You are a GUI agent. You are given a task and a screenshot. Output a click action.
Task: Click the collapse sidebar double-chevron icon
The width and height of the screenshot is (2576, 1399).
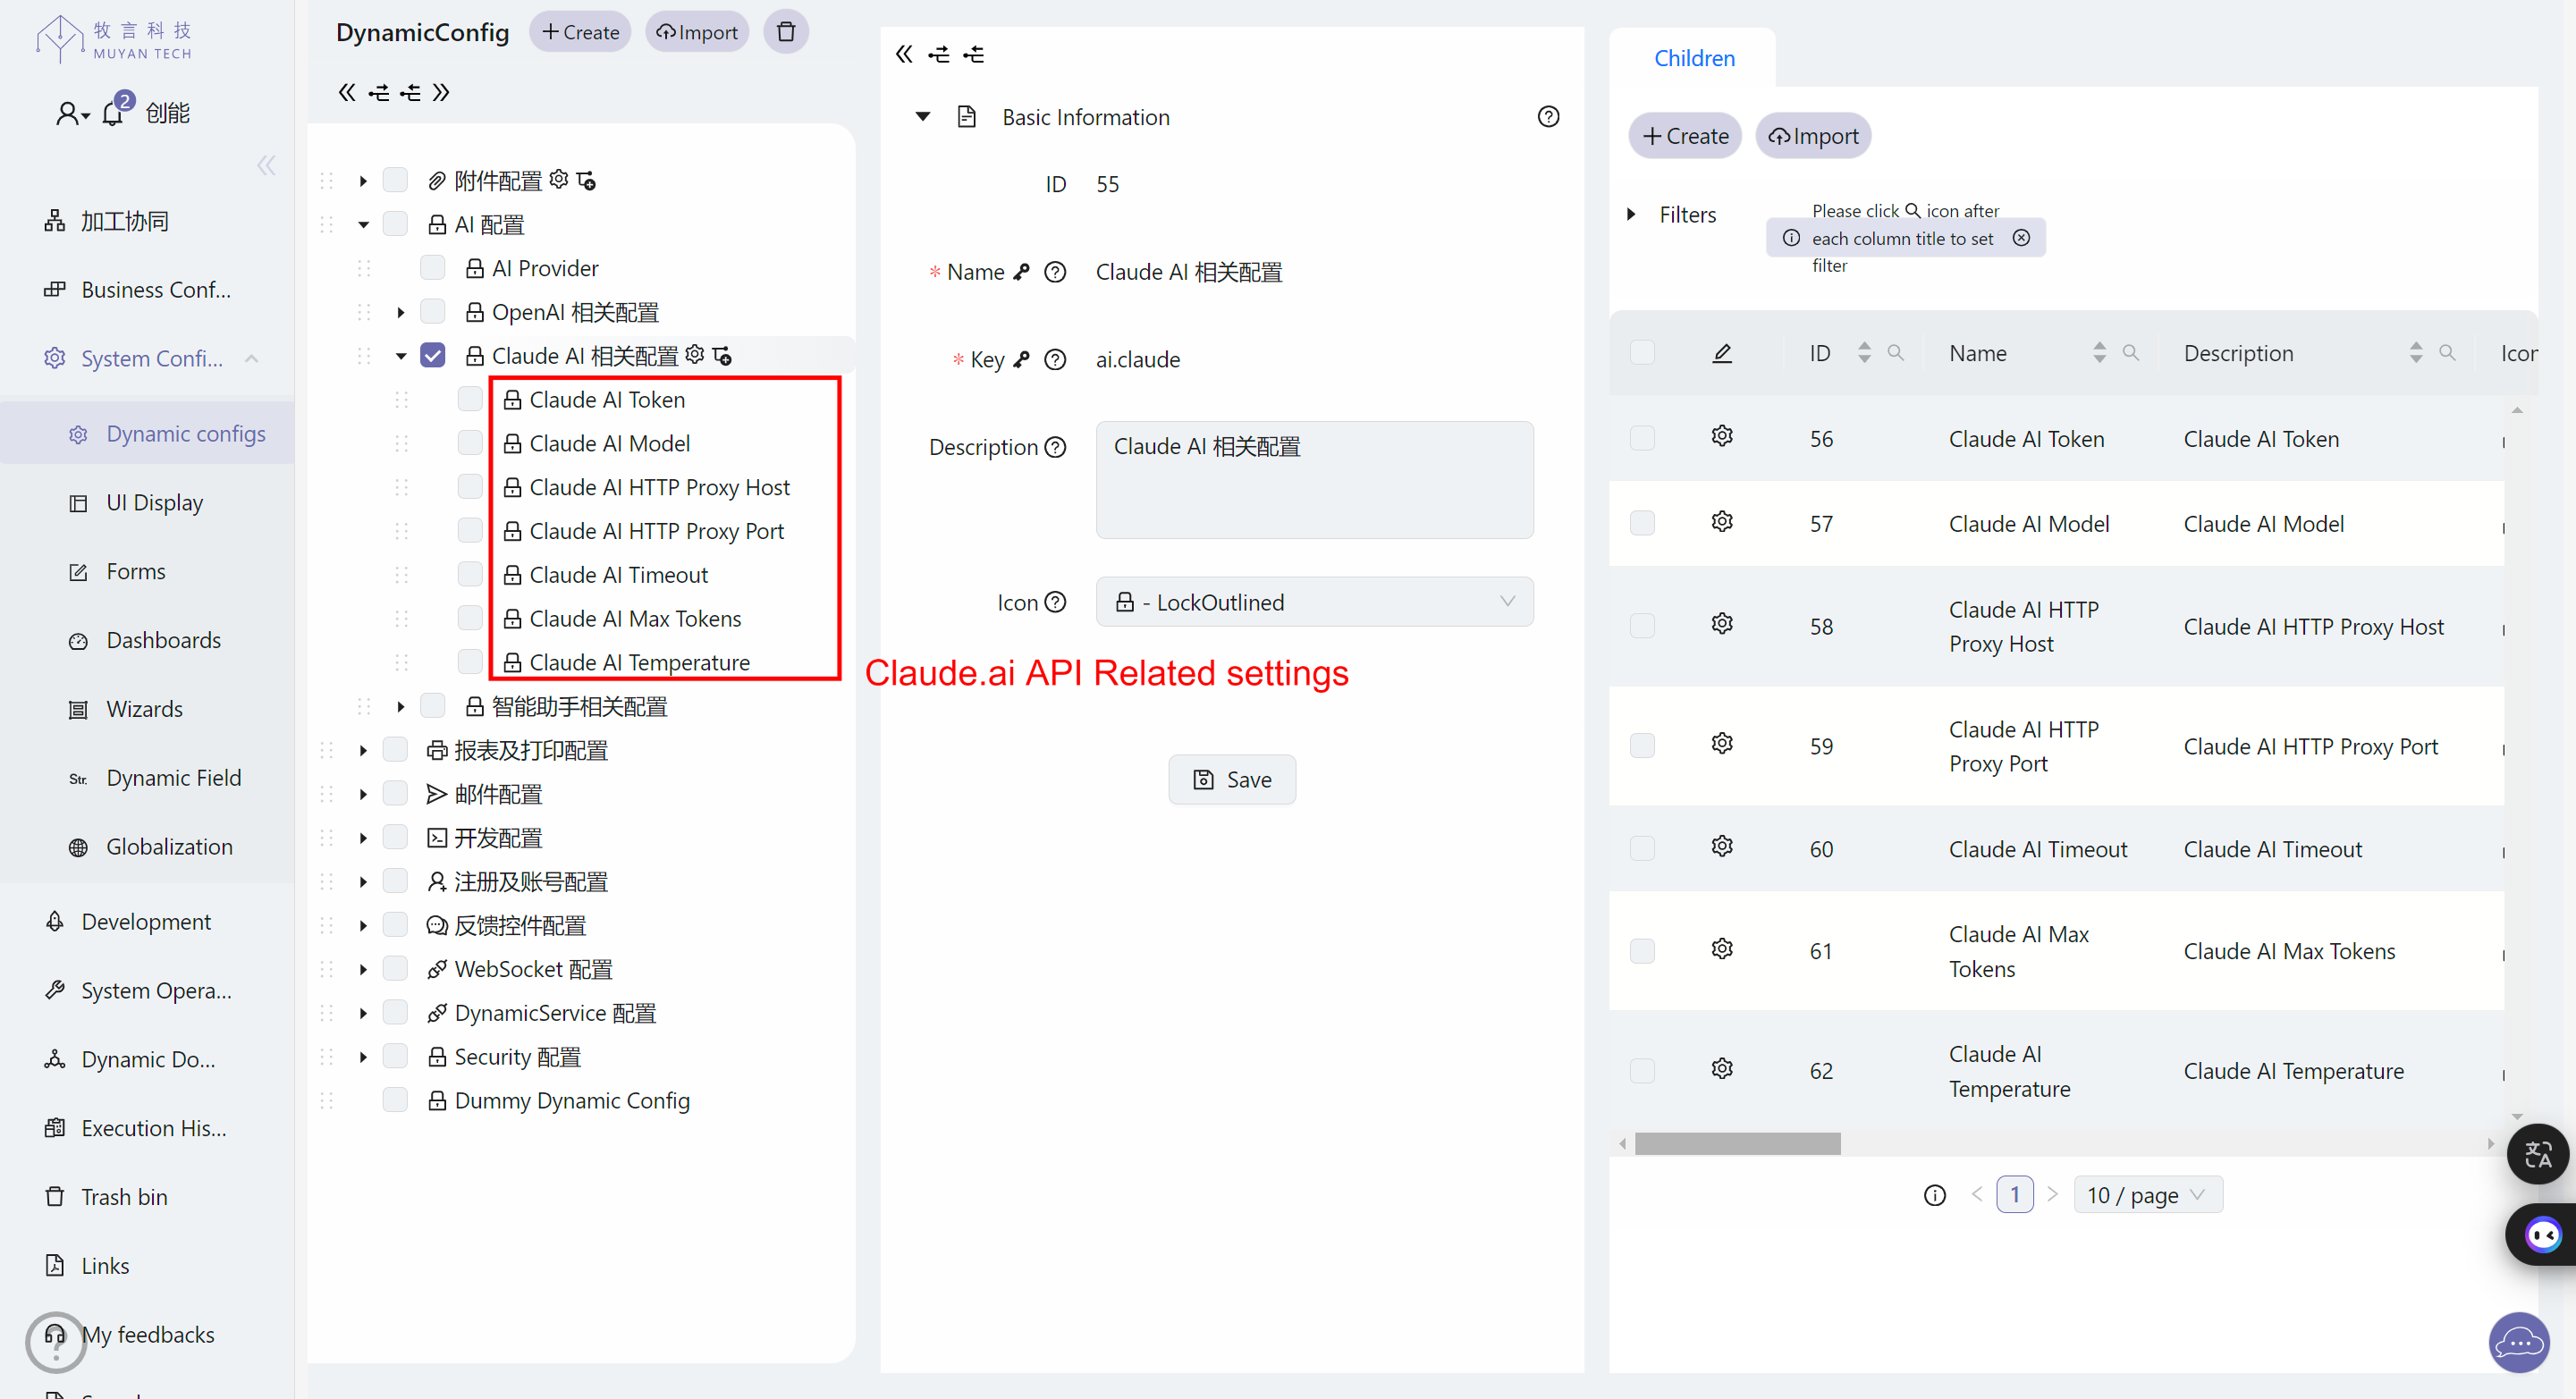pyautogui.click(x=266, y=166)
